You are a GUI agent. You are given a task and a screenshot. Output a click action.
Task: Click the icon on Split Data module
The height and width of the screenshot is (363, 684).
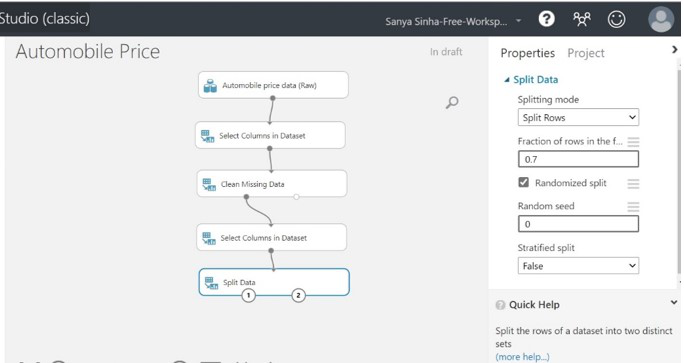pos(211,283)
